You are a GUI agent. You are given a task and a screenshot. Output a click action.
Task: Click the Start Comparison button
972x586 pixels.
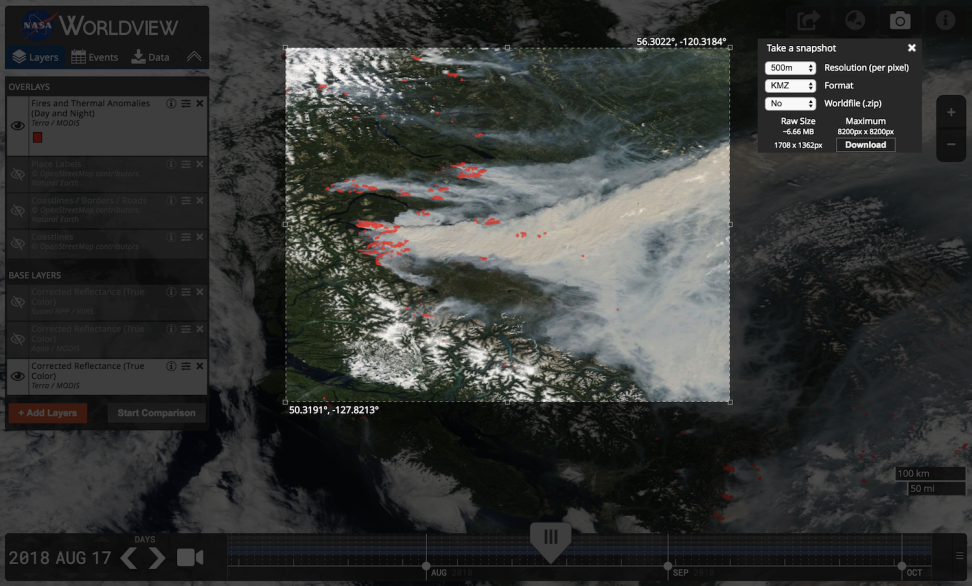click(x=156, y=413)
